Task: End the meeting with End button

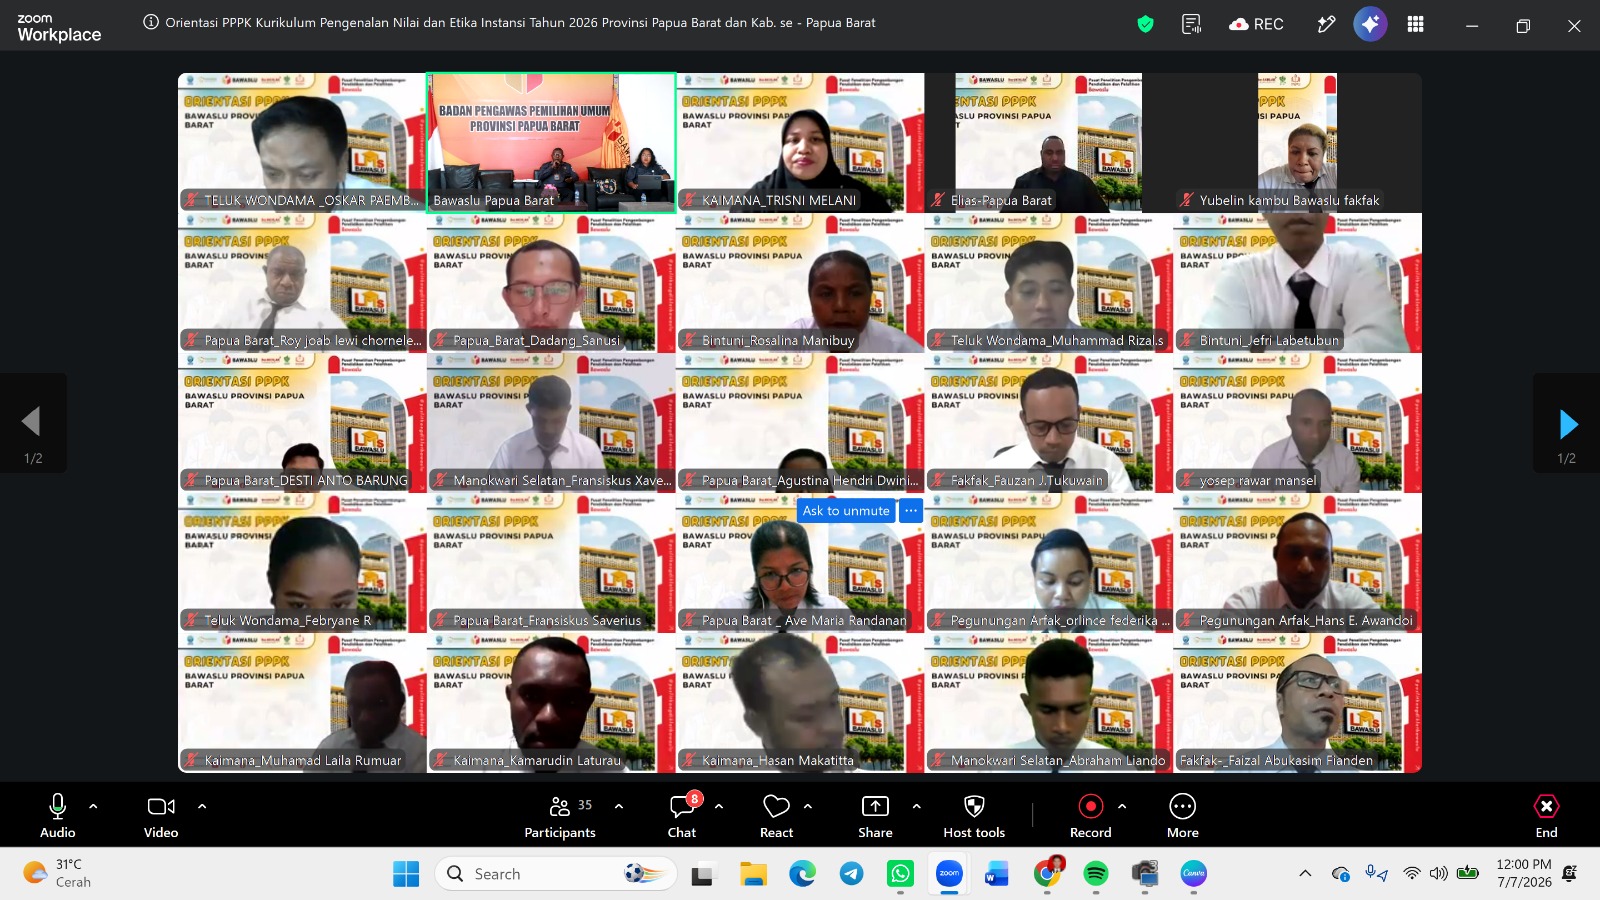Action: [1546, 816]
